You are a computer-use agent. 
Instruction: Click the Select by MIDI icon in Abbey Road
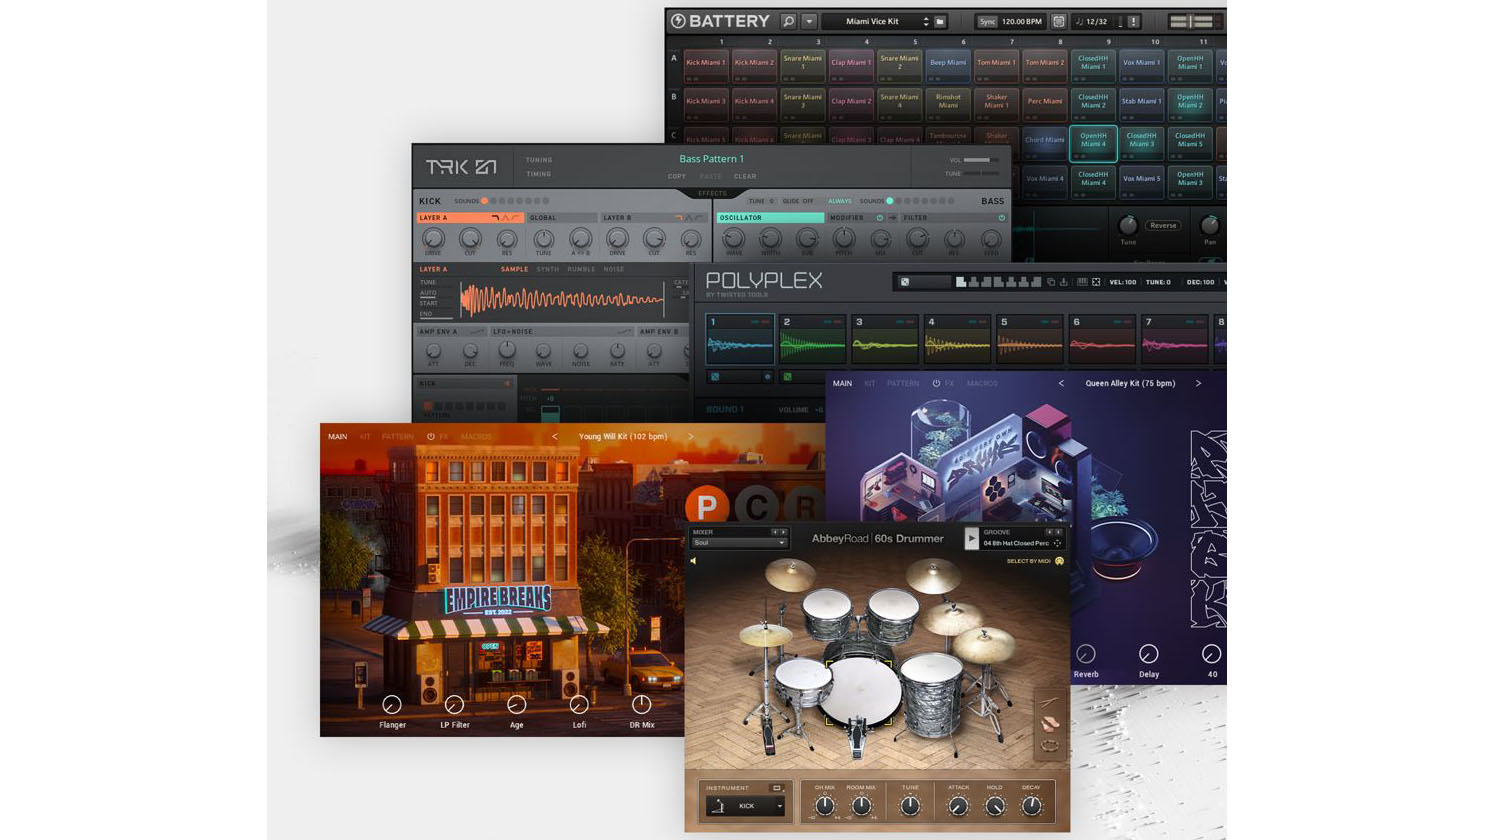tap(1059, 561)
